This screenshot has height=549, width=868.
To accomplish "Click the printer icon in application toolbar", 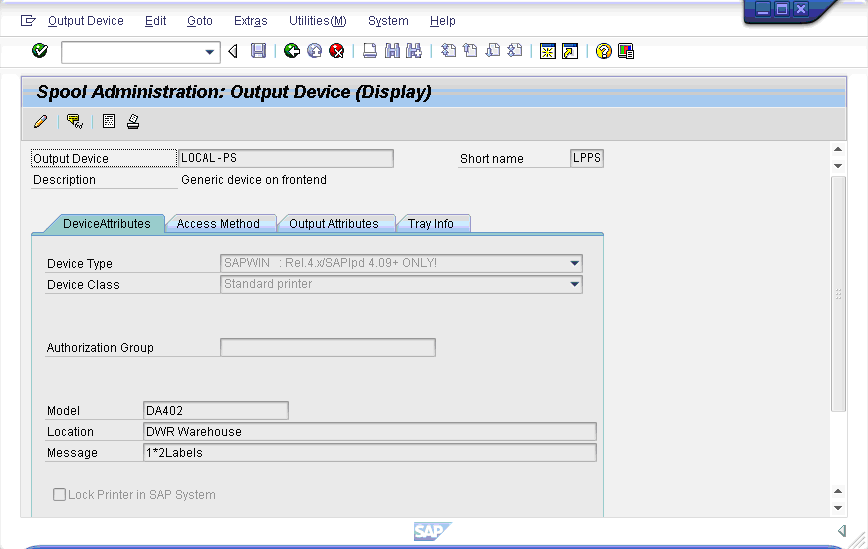I will 133,122.
